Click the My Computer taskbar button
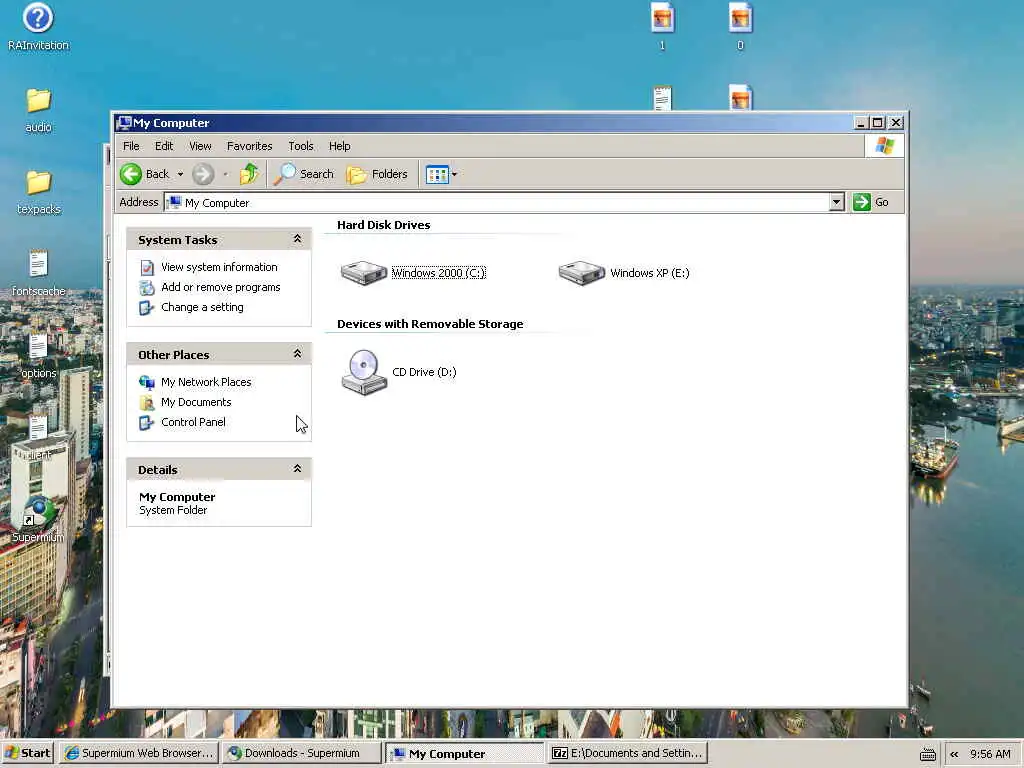The width and height of the screenshot is (1024, 768). coord(464,754)
